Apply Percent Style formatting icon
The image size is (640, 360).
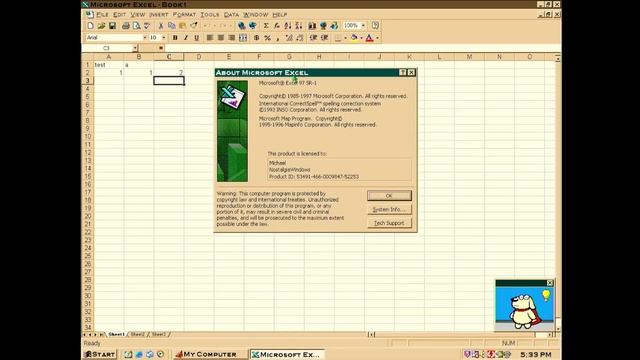tap(267, 38)
